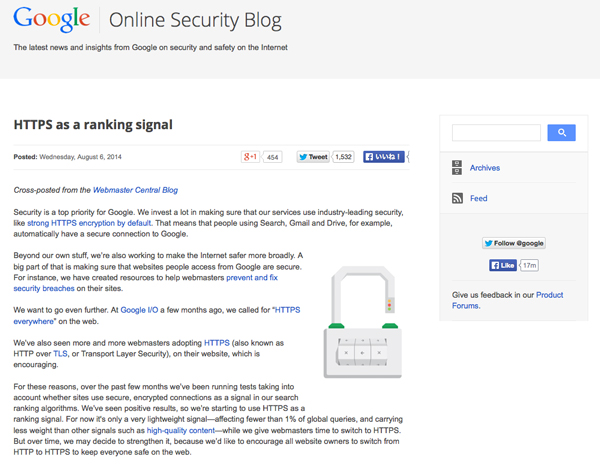This screenshot has width=600, height=464.
Task: Click the Facebook Like button in sidebar
Action: point(503,265)
